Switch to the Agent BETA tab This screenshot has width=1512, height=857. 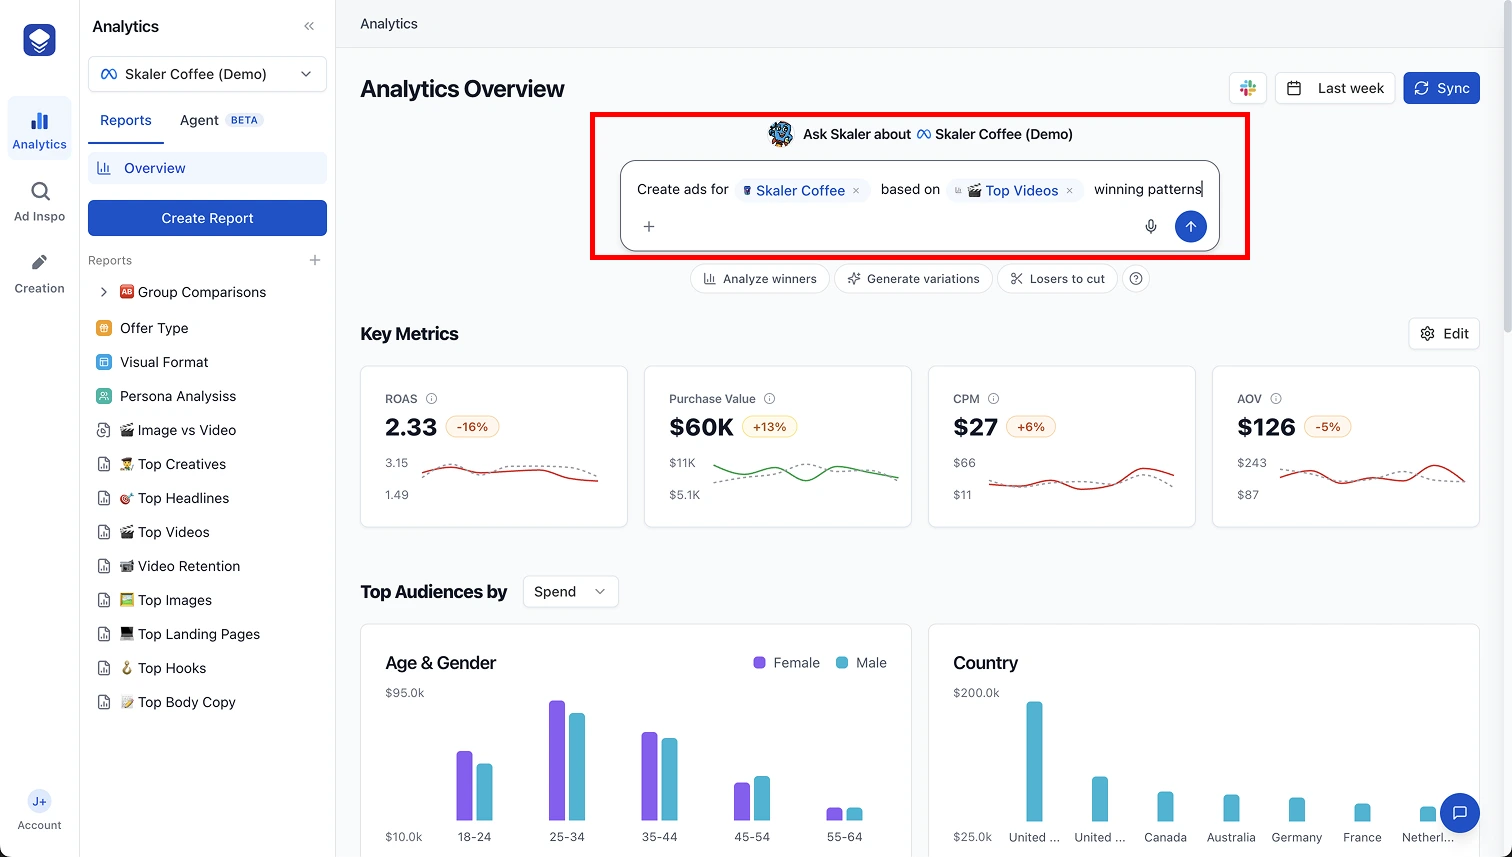pos(221,120)
